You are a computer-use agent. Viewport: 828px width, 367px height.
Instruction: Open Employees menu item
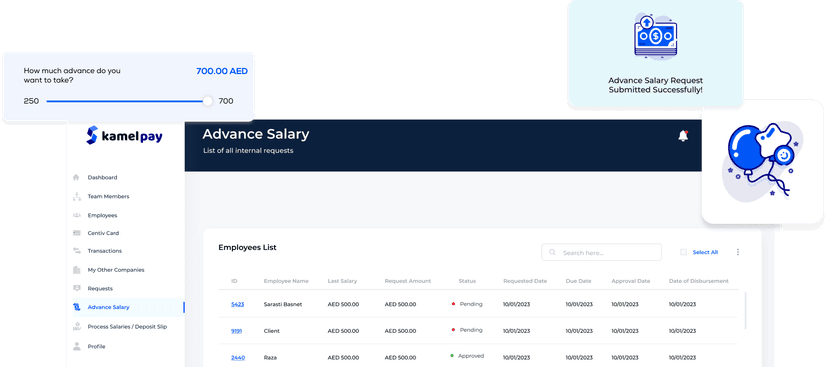pyautogui.click(x=102, y=215)
